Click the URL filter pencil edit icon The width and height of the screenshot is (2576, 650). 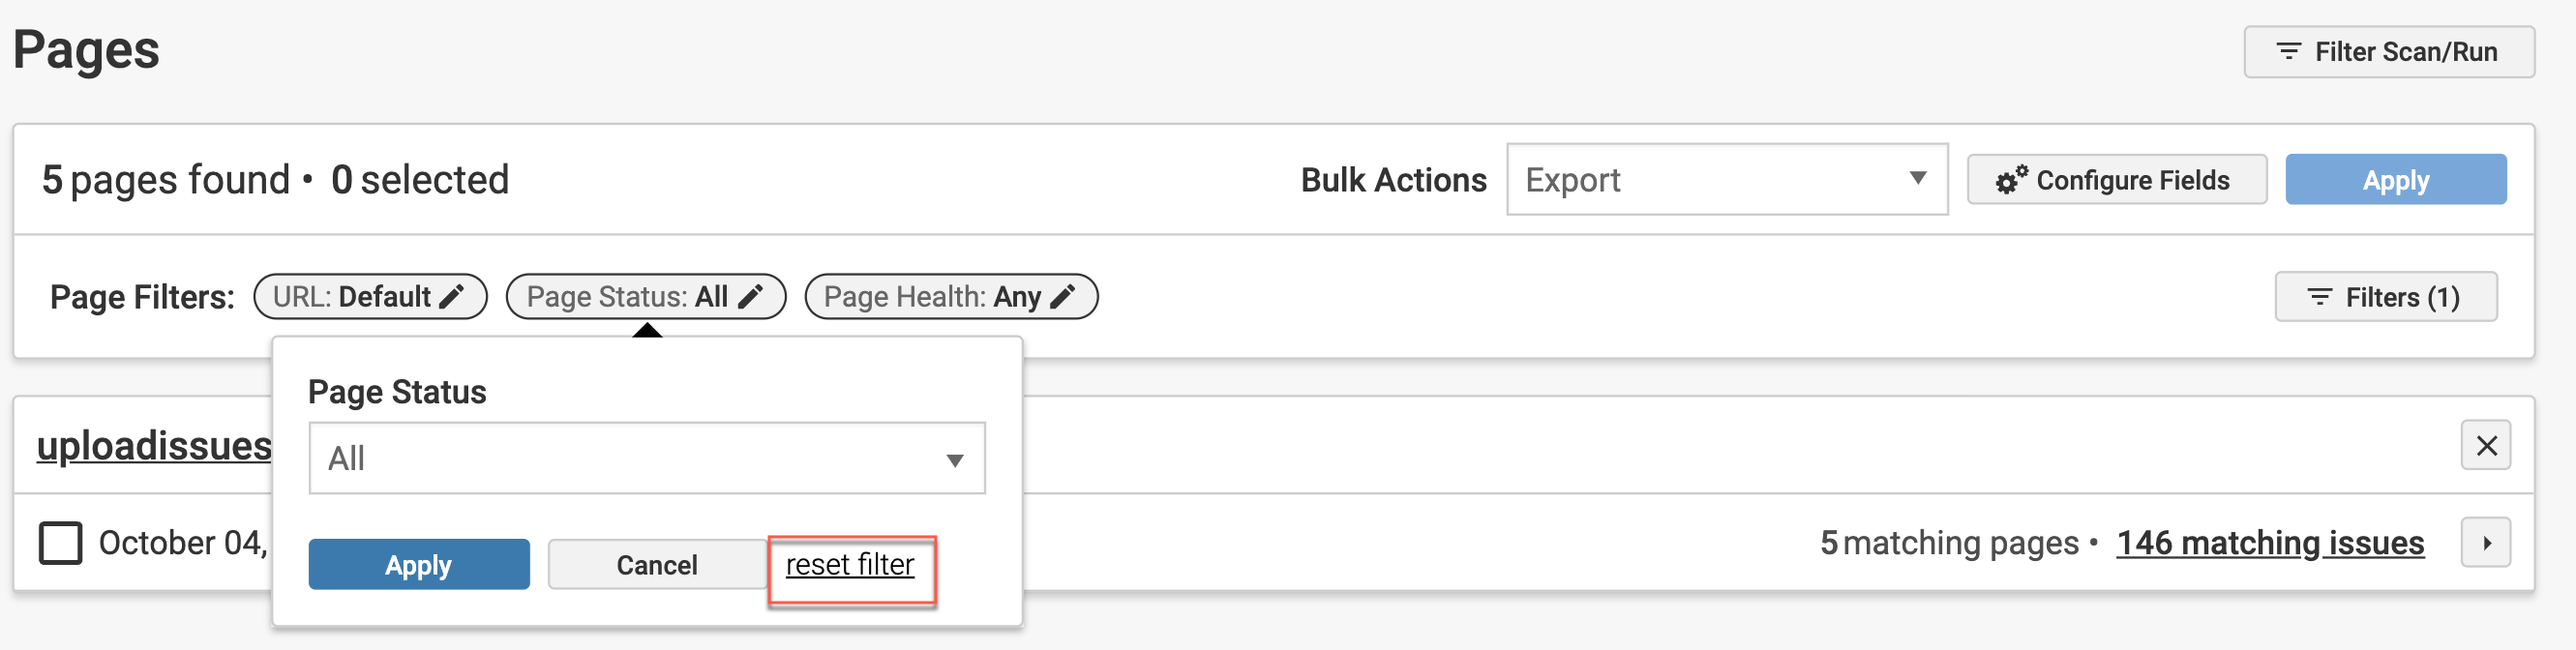point(452,297)
